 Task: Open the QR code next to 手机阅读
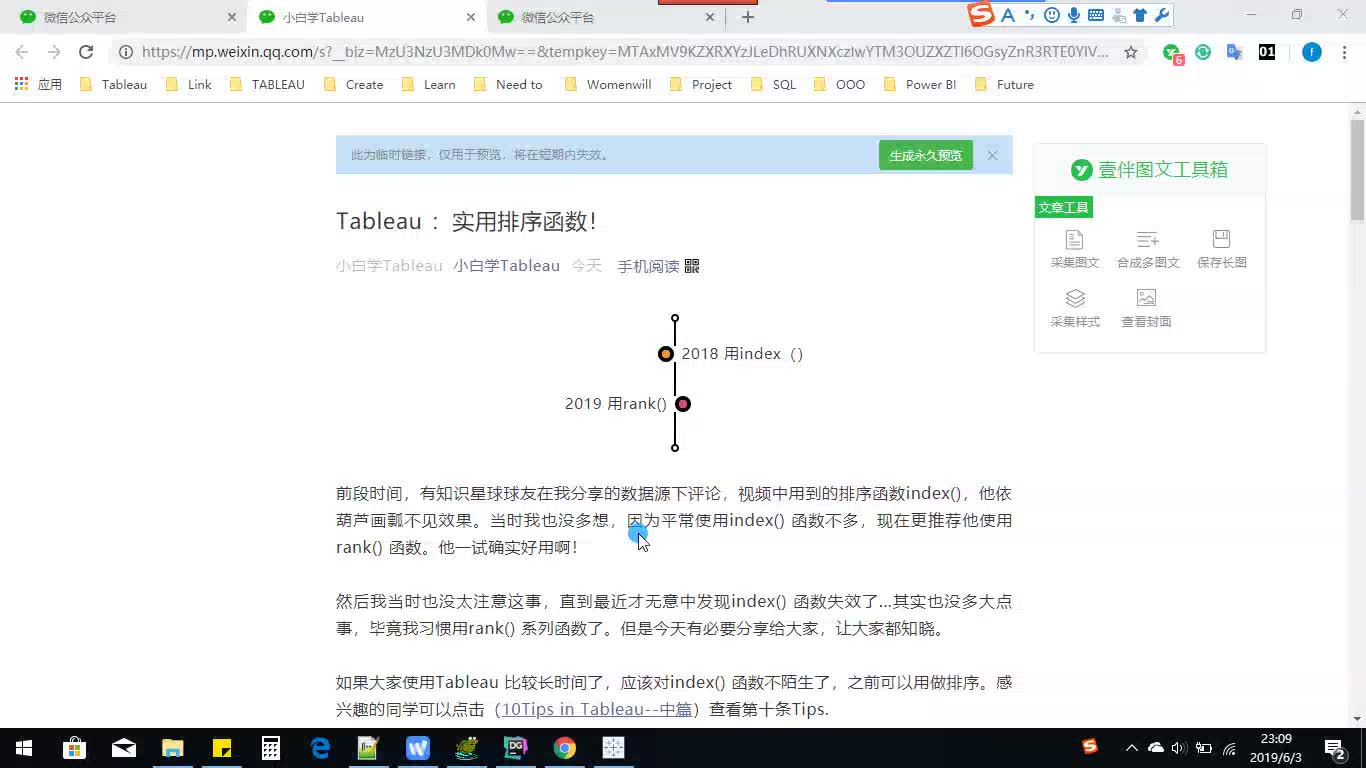click(x=692, y=266)
